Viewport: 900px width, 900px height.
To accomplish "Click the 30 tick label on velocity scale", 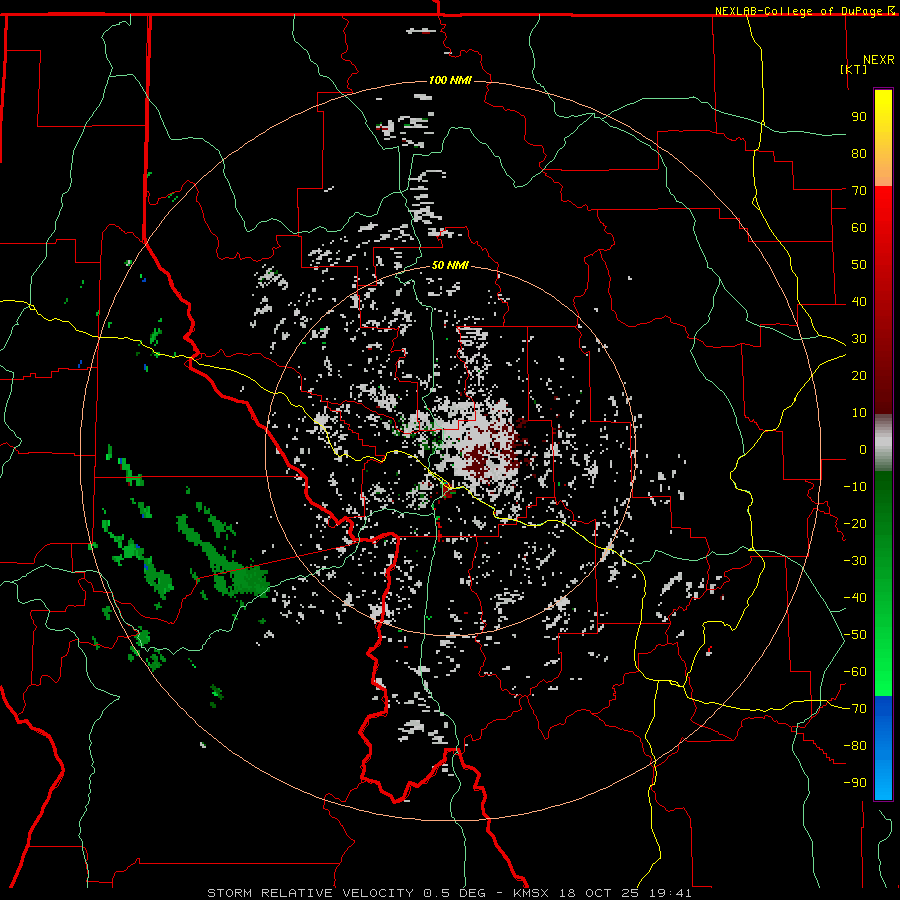I will tap(859, 339).
